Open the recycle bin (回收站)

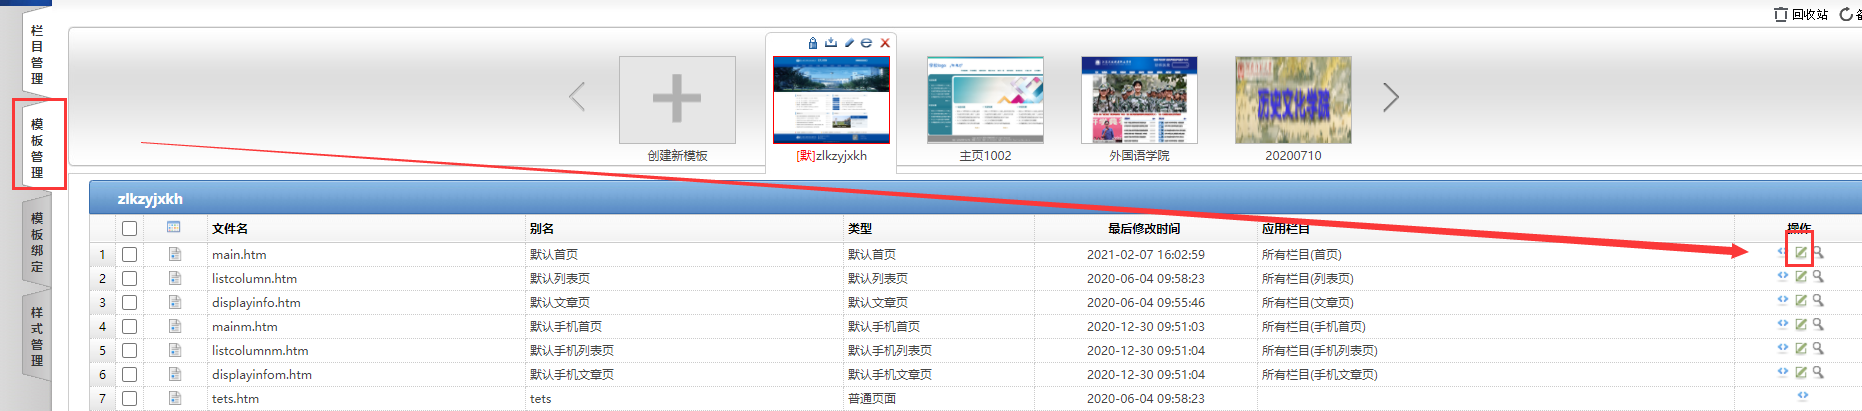[x=1801, y=14]
